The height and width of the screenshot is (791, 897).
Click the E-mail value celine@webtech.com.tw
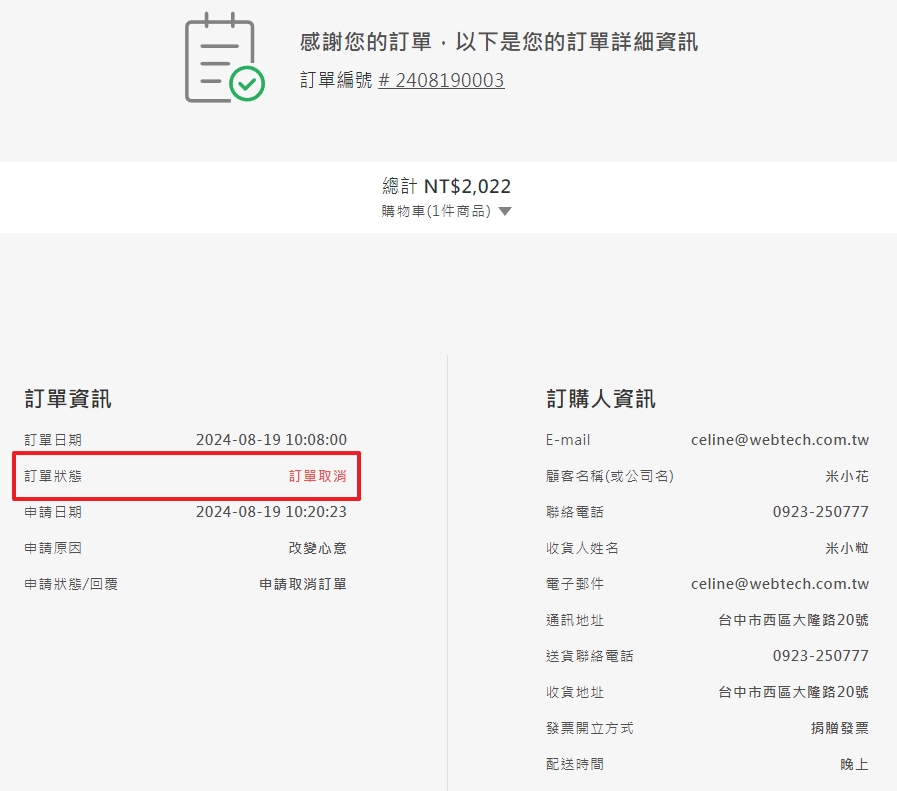(779, 440)
